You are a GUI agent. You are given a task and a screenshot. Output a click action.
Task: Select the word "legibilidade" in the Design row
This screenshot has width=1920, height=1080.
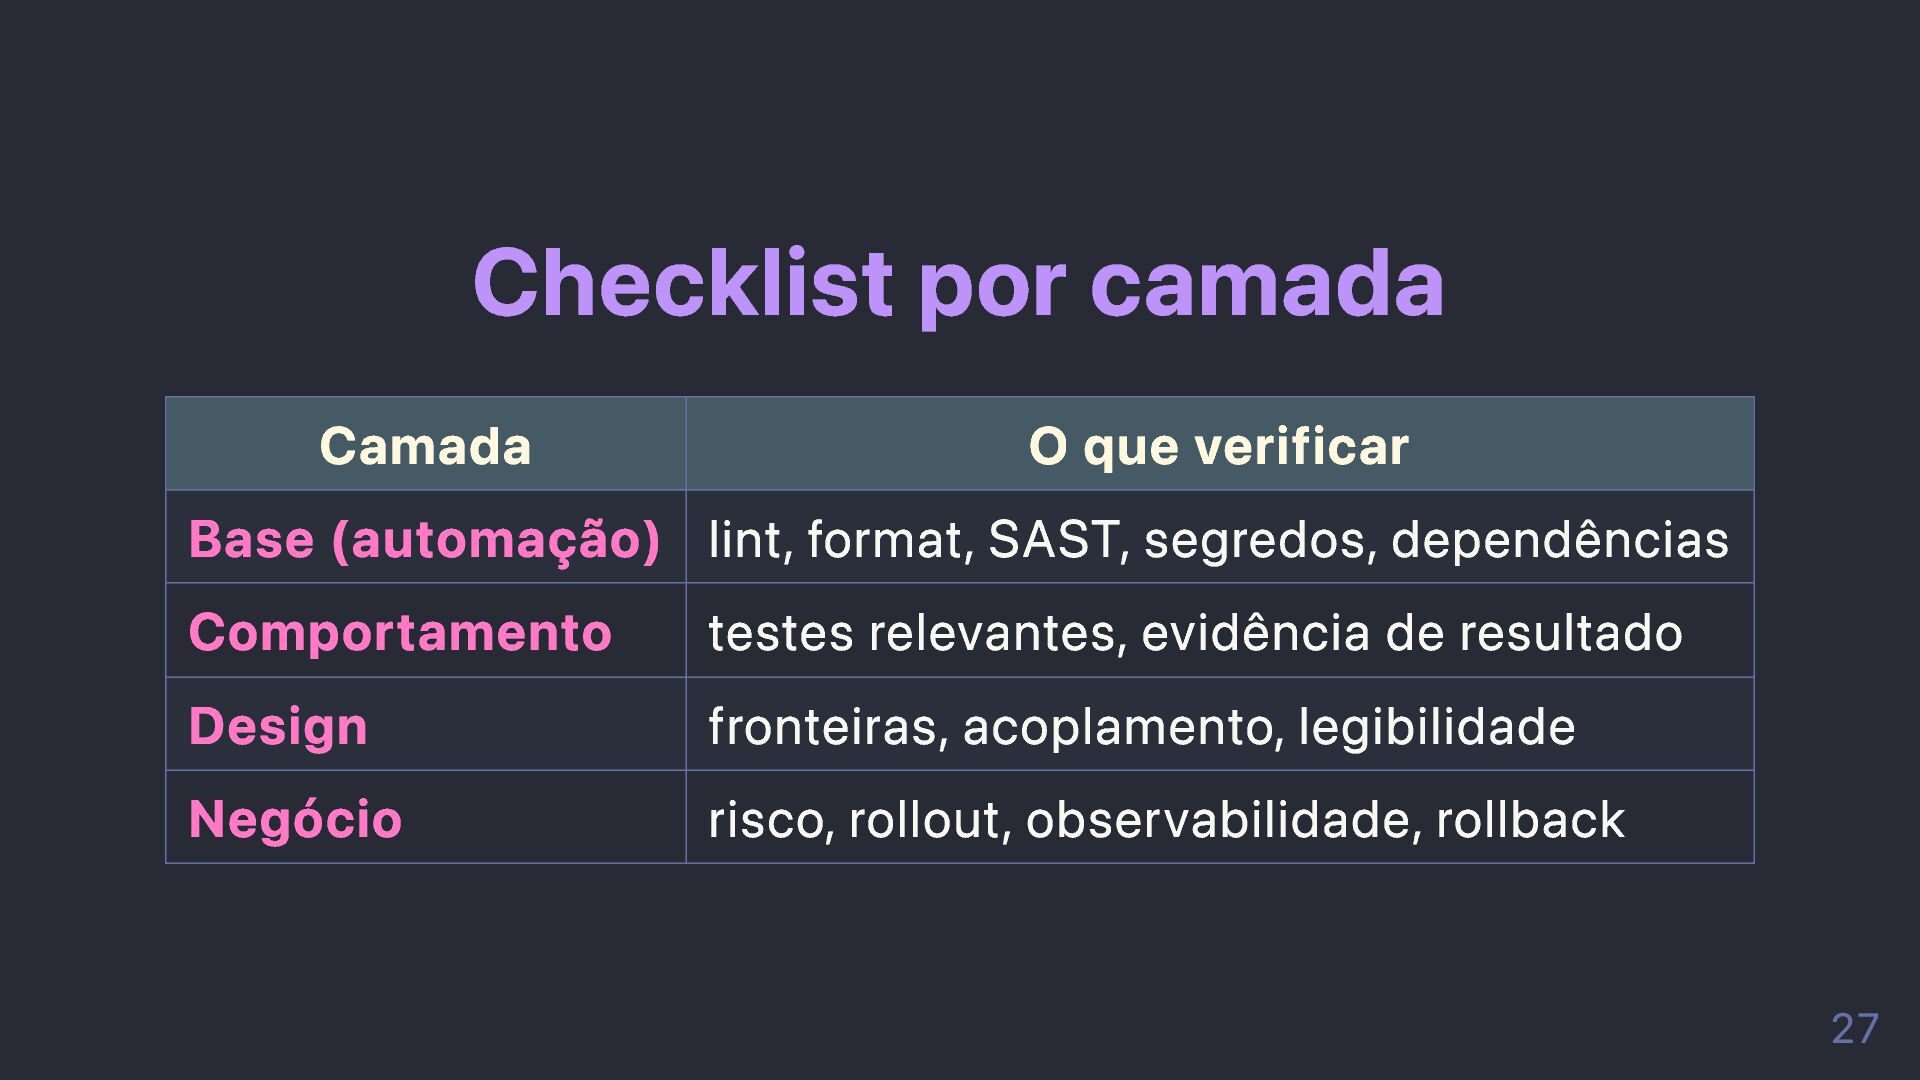1436,726
